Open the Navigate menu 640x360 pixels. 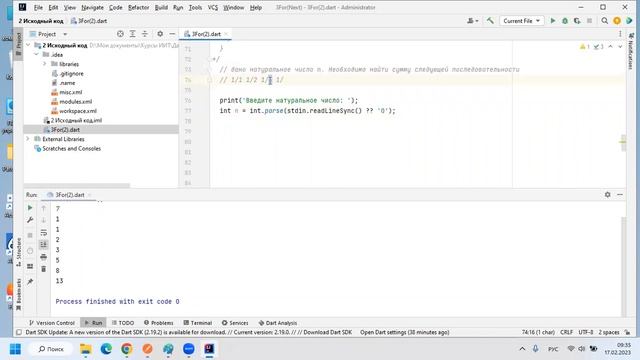(x=92, y=7)
